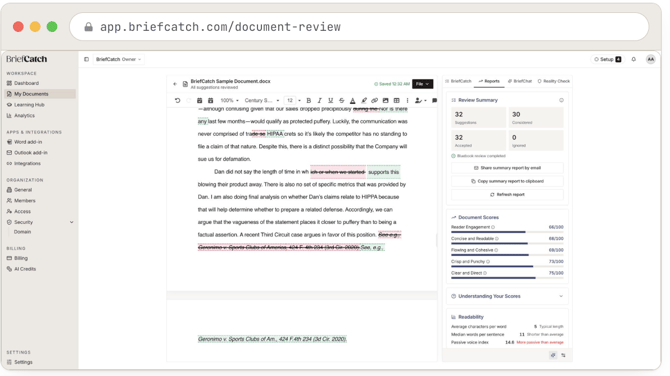Open Billing in the sidebar
The image size is (670, 376).
pyautogui.click(x=41, y=258)
